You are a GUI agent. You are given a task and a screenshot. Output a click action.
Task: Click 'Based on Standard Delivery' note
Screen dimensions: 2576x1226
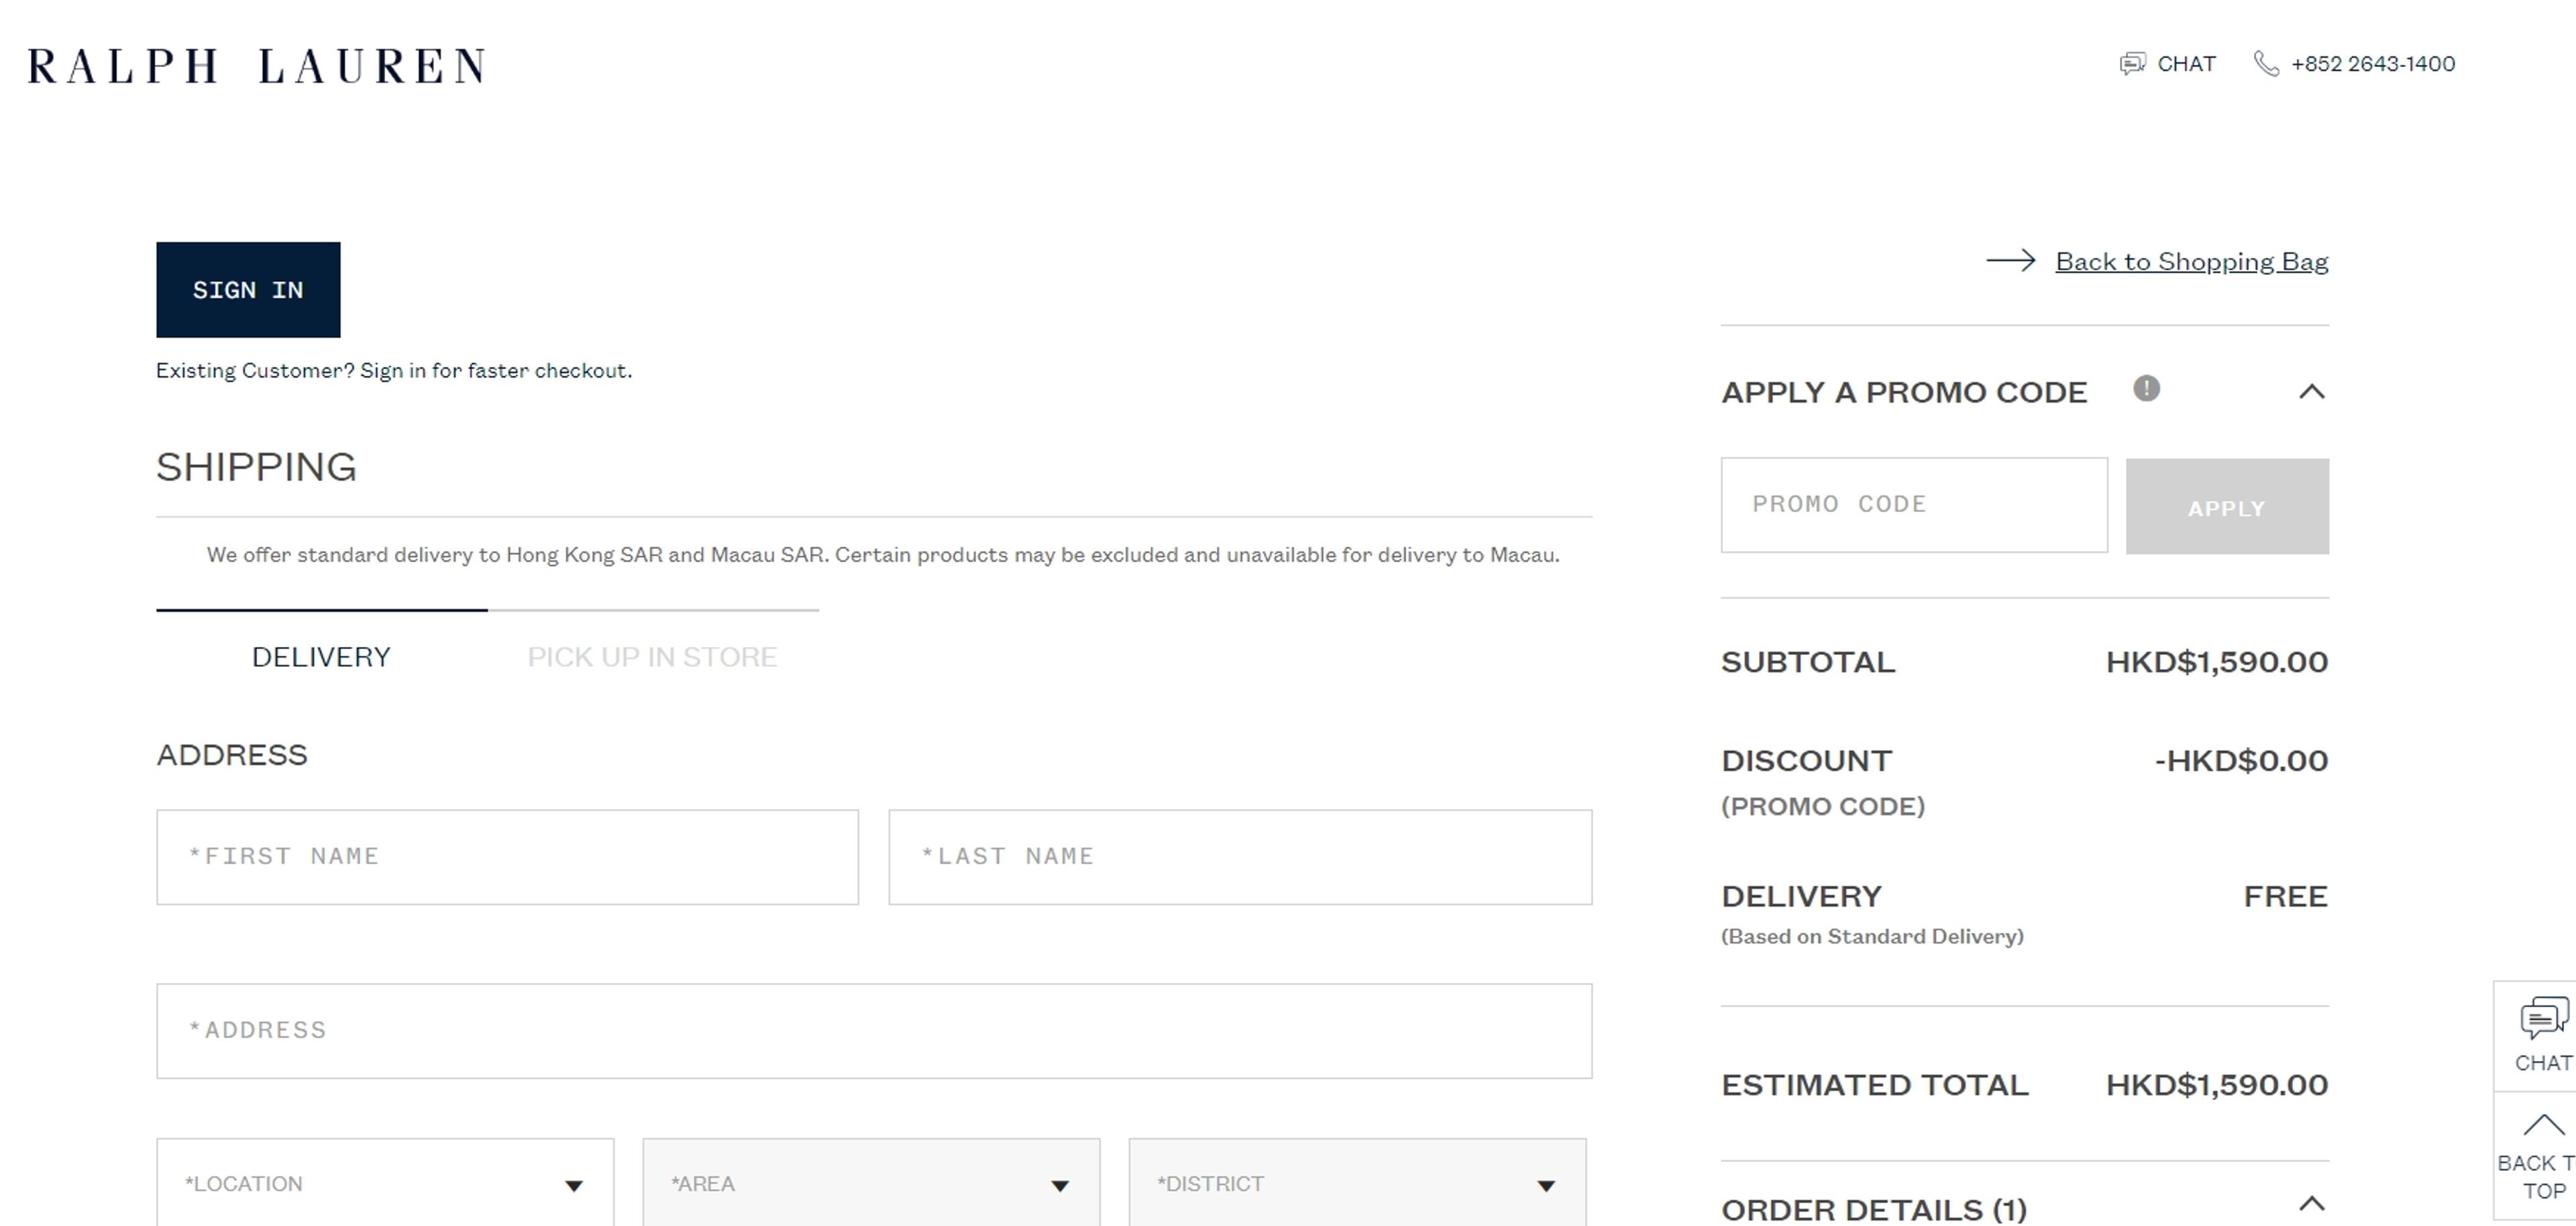point(1872,937)
